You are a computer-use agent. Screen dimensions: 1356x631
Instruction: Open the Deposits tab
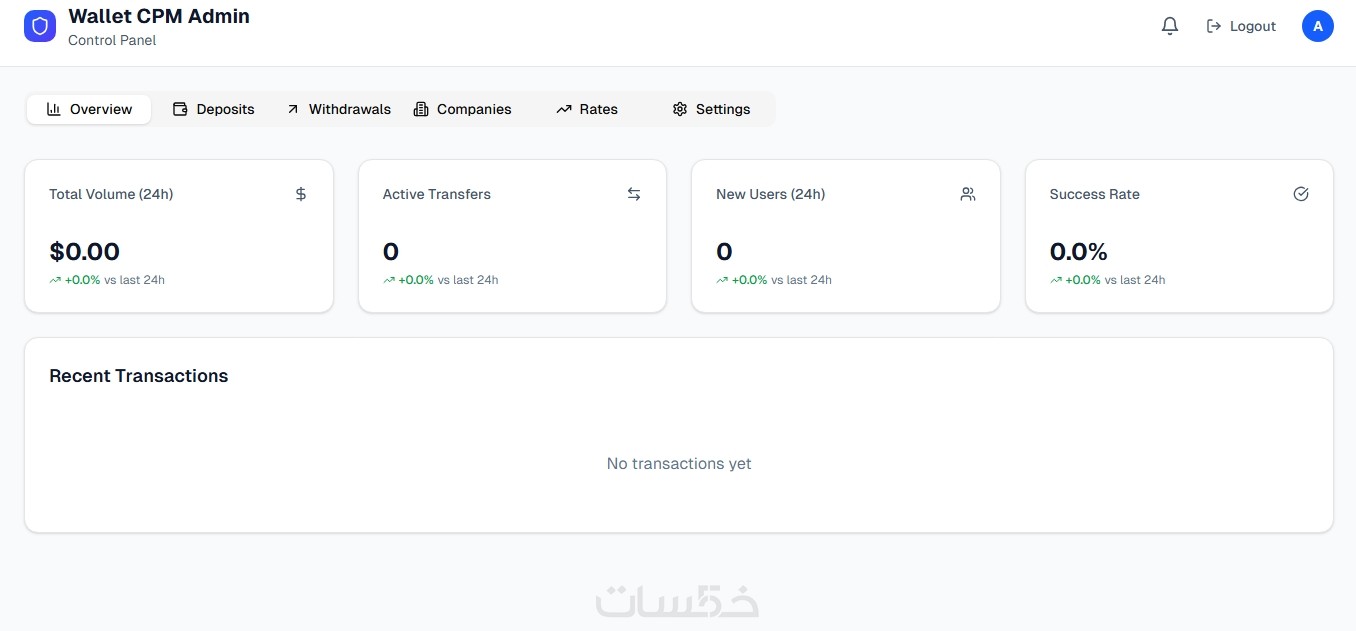click(x=214, y=109)
